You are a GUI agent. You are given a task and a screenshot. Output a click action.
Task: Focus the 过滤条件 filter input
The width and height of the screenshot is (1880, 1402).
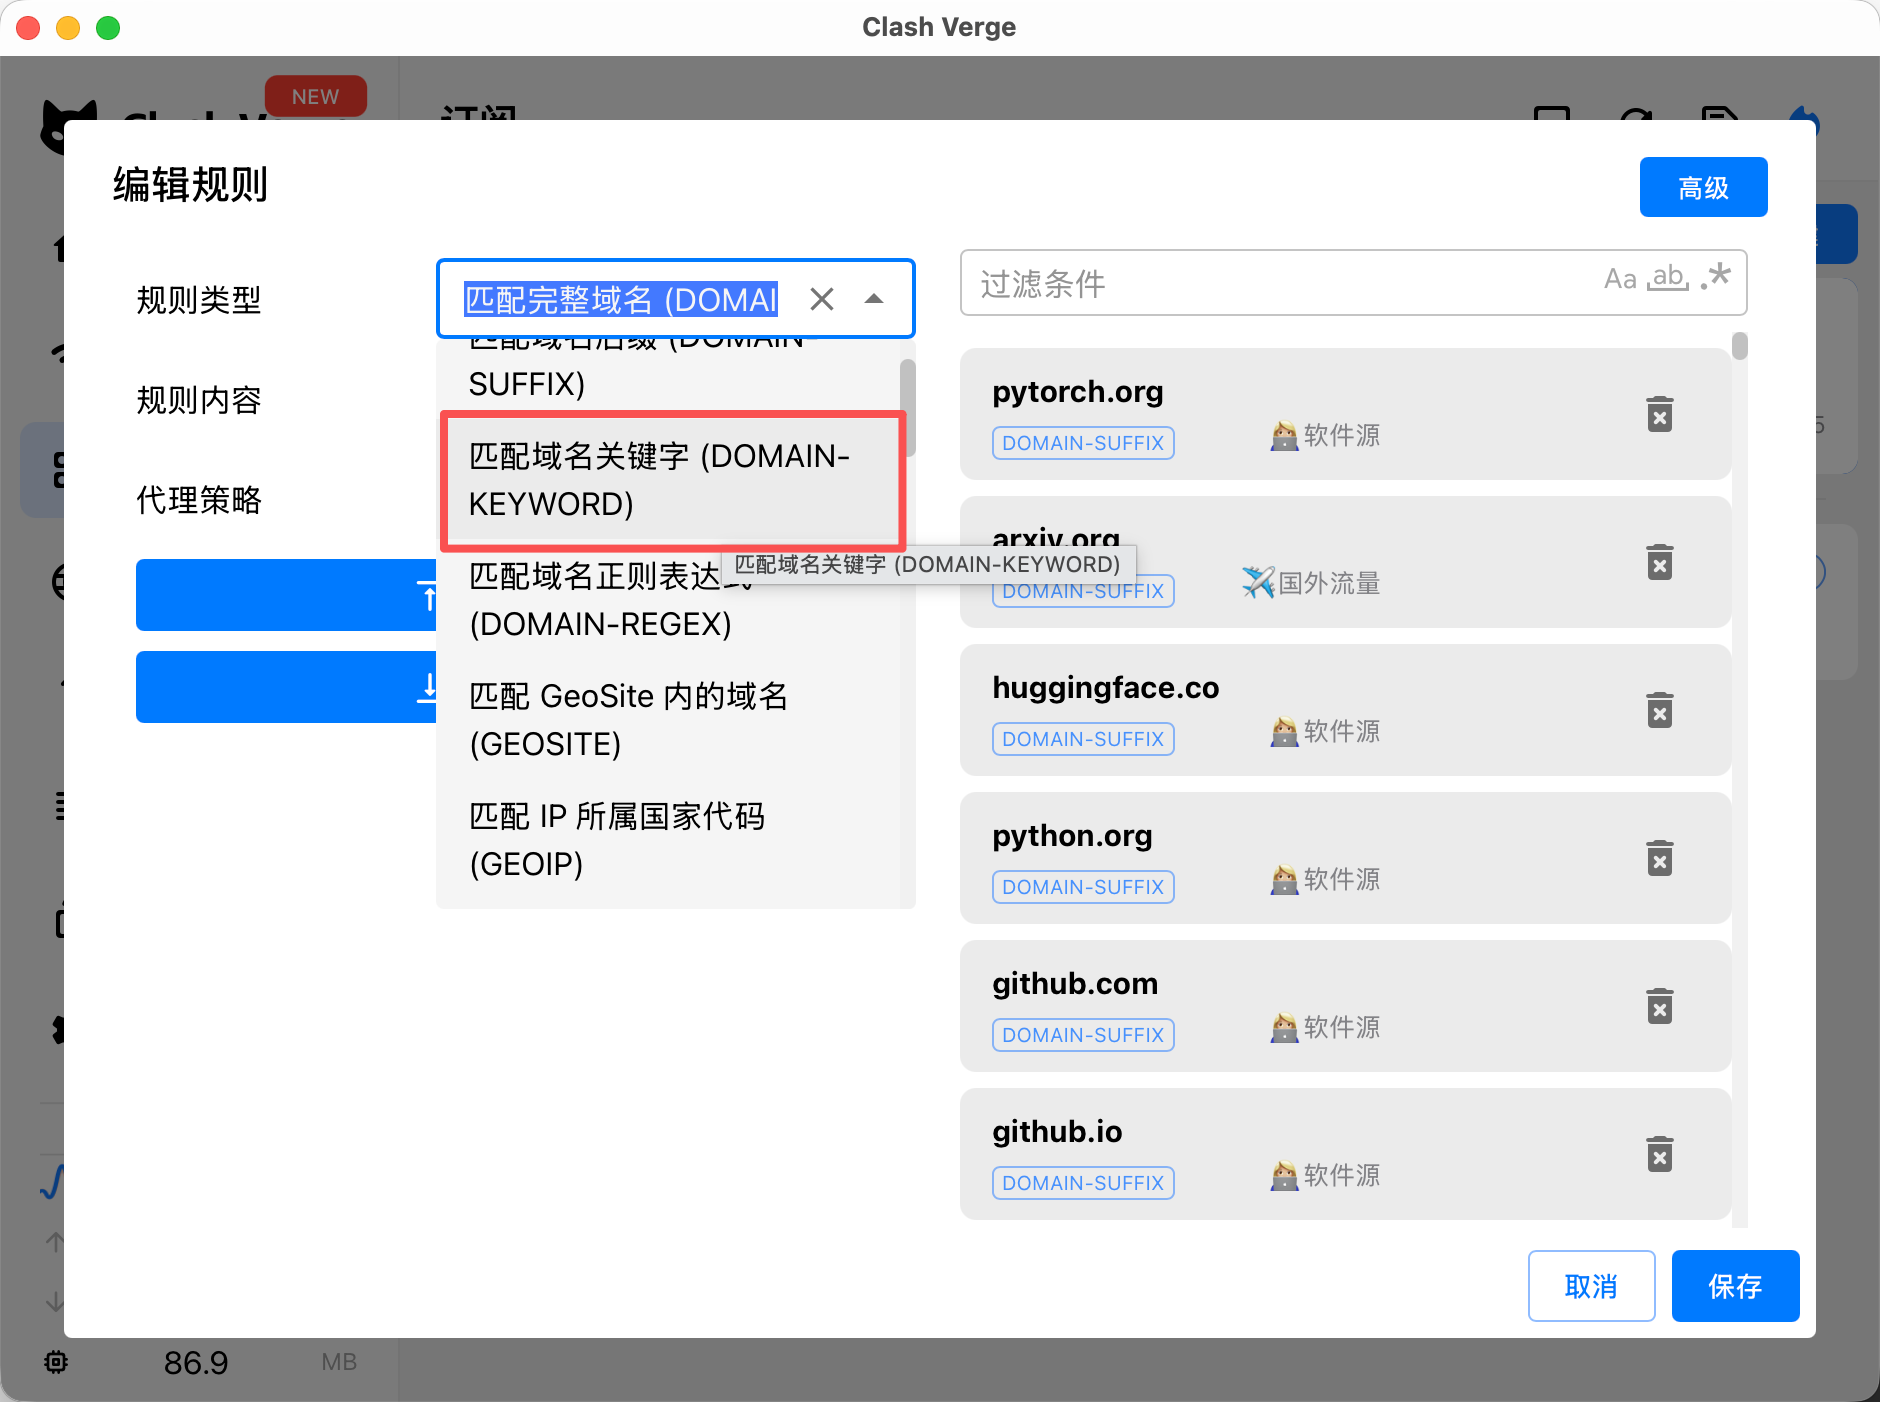pyautogui.click(x=1270, y=284)
